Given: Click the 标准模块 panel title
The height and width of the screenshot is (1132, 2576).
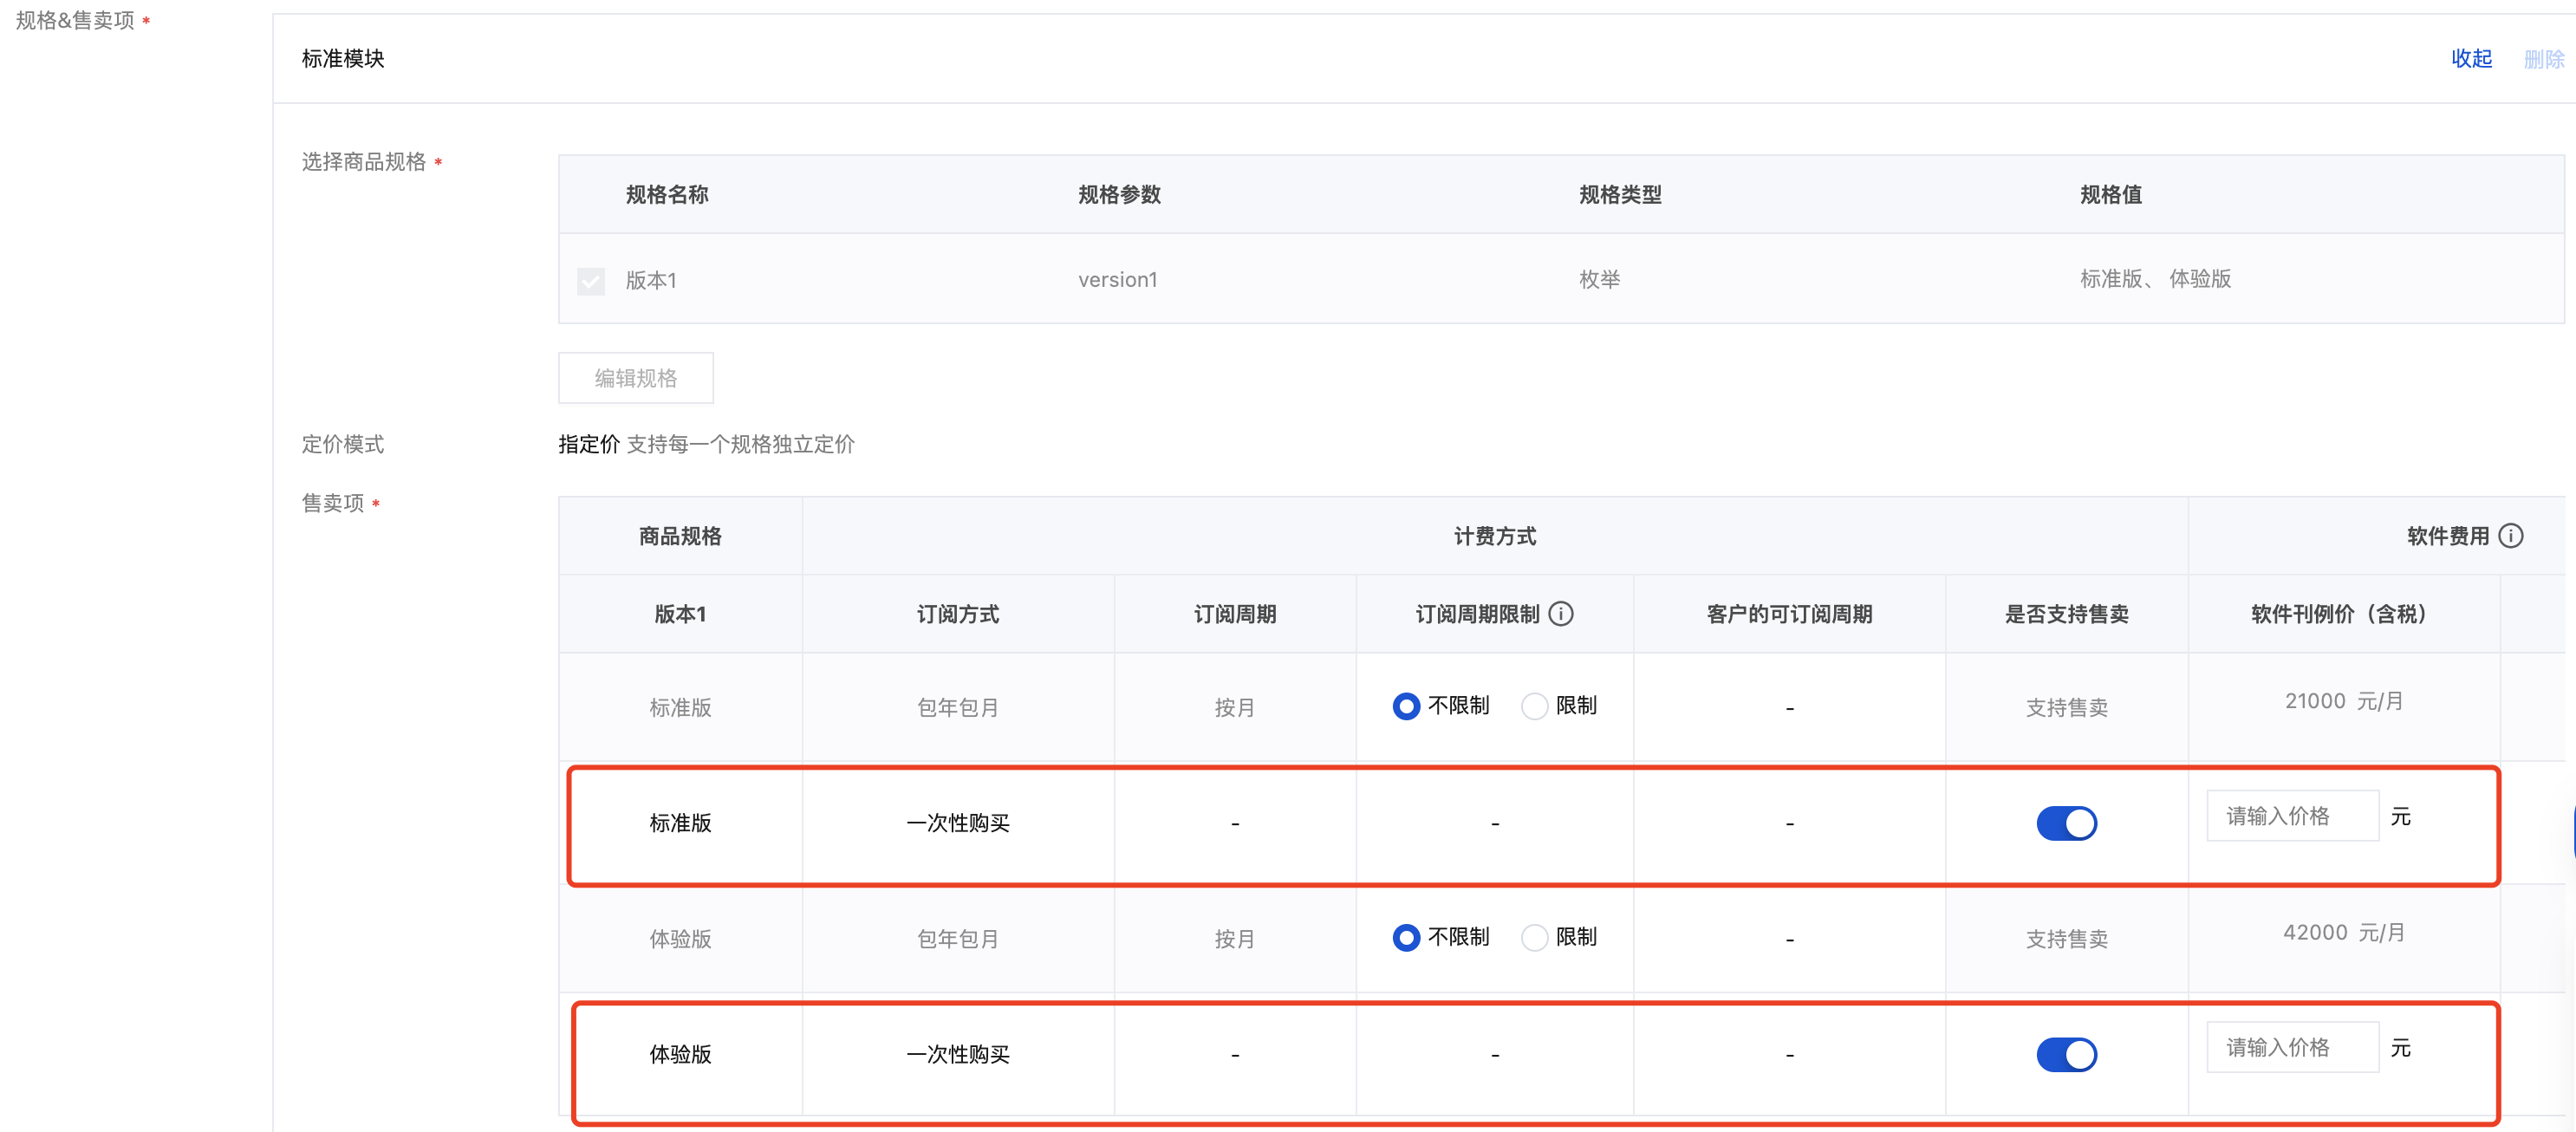Looking at the screenshot, I should pos(343,59).
